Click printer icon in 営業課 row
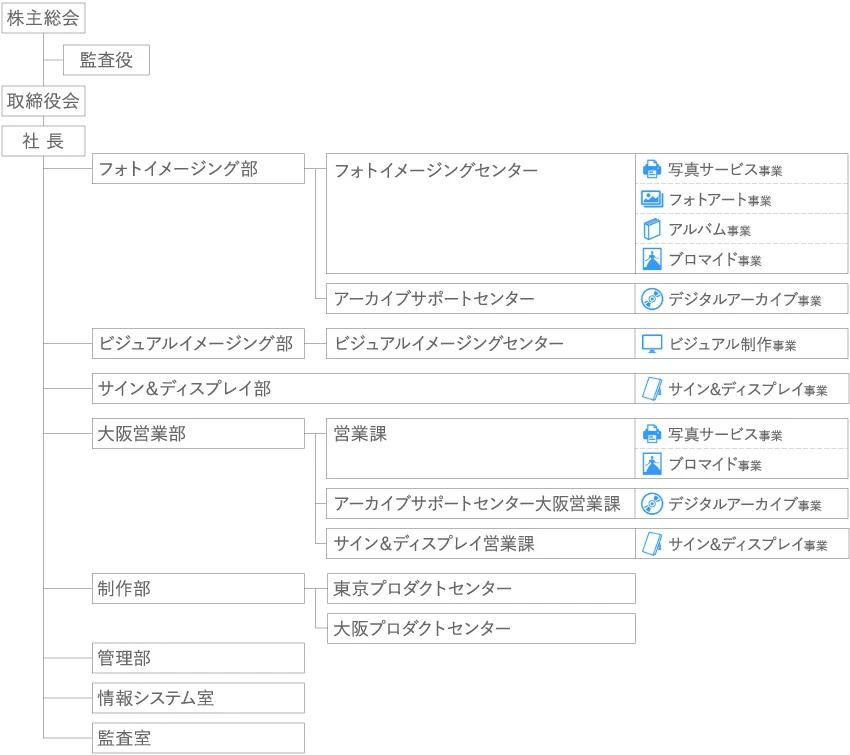Image resolution: width=850 pixels, height=755 pixels. (652, 434)
